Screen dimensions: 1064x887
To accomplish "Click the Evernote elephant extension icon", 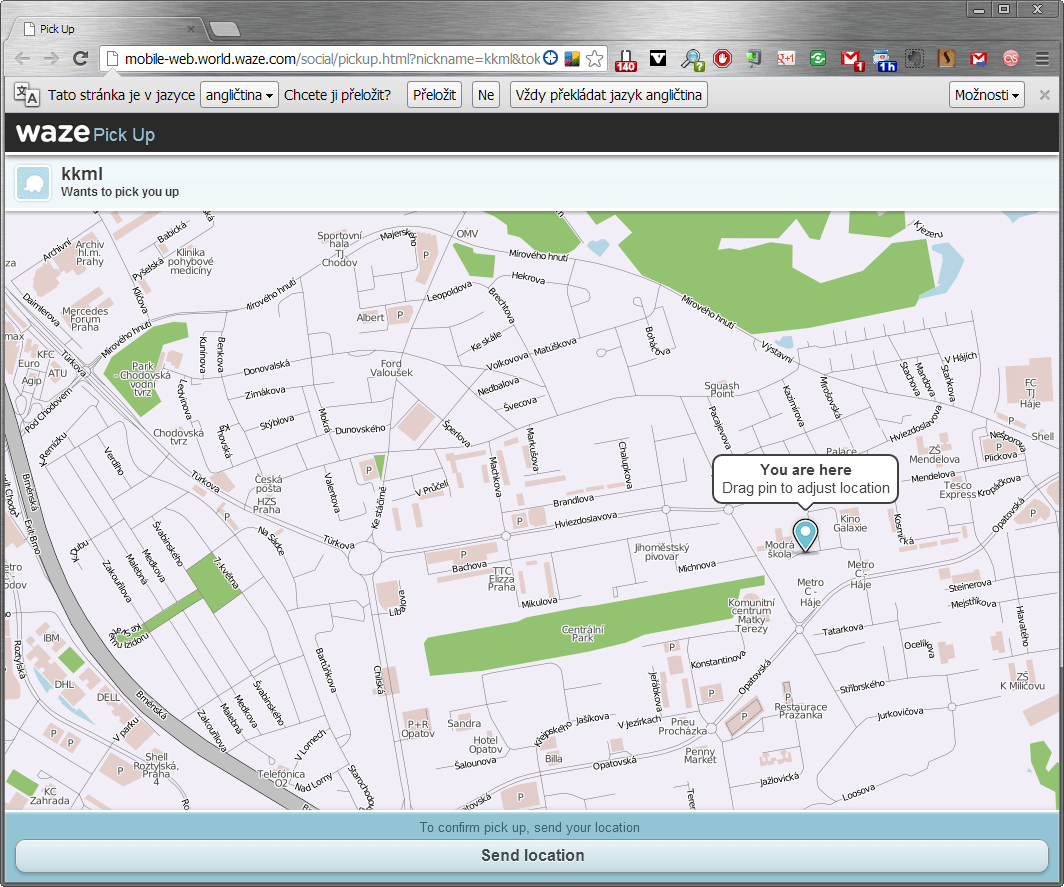I will [x=914, y=59].
